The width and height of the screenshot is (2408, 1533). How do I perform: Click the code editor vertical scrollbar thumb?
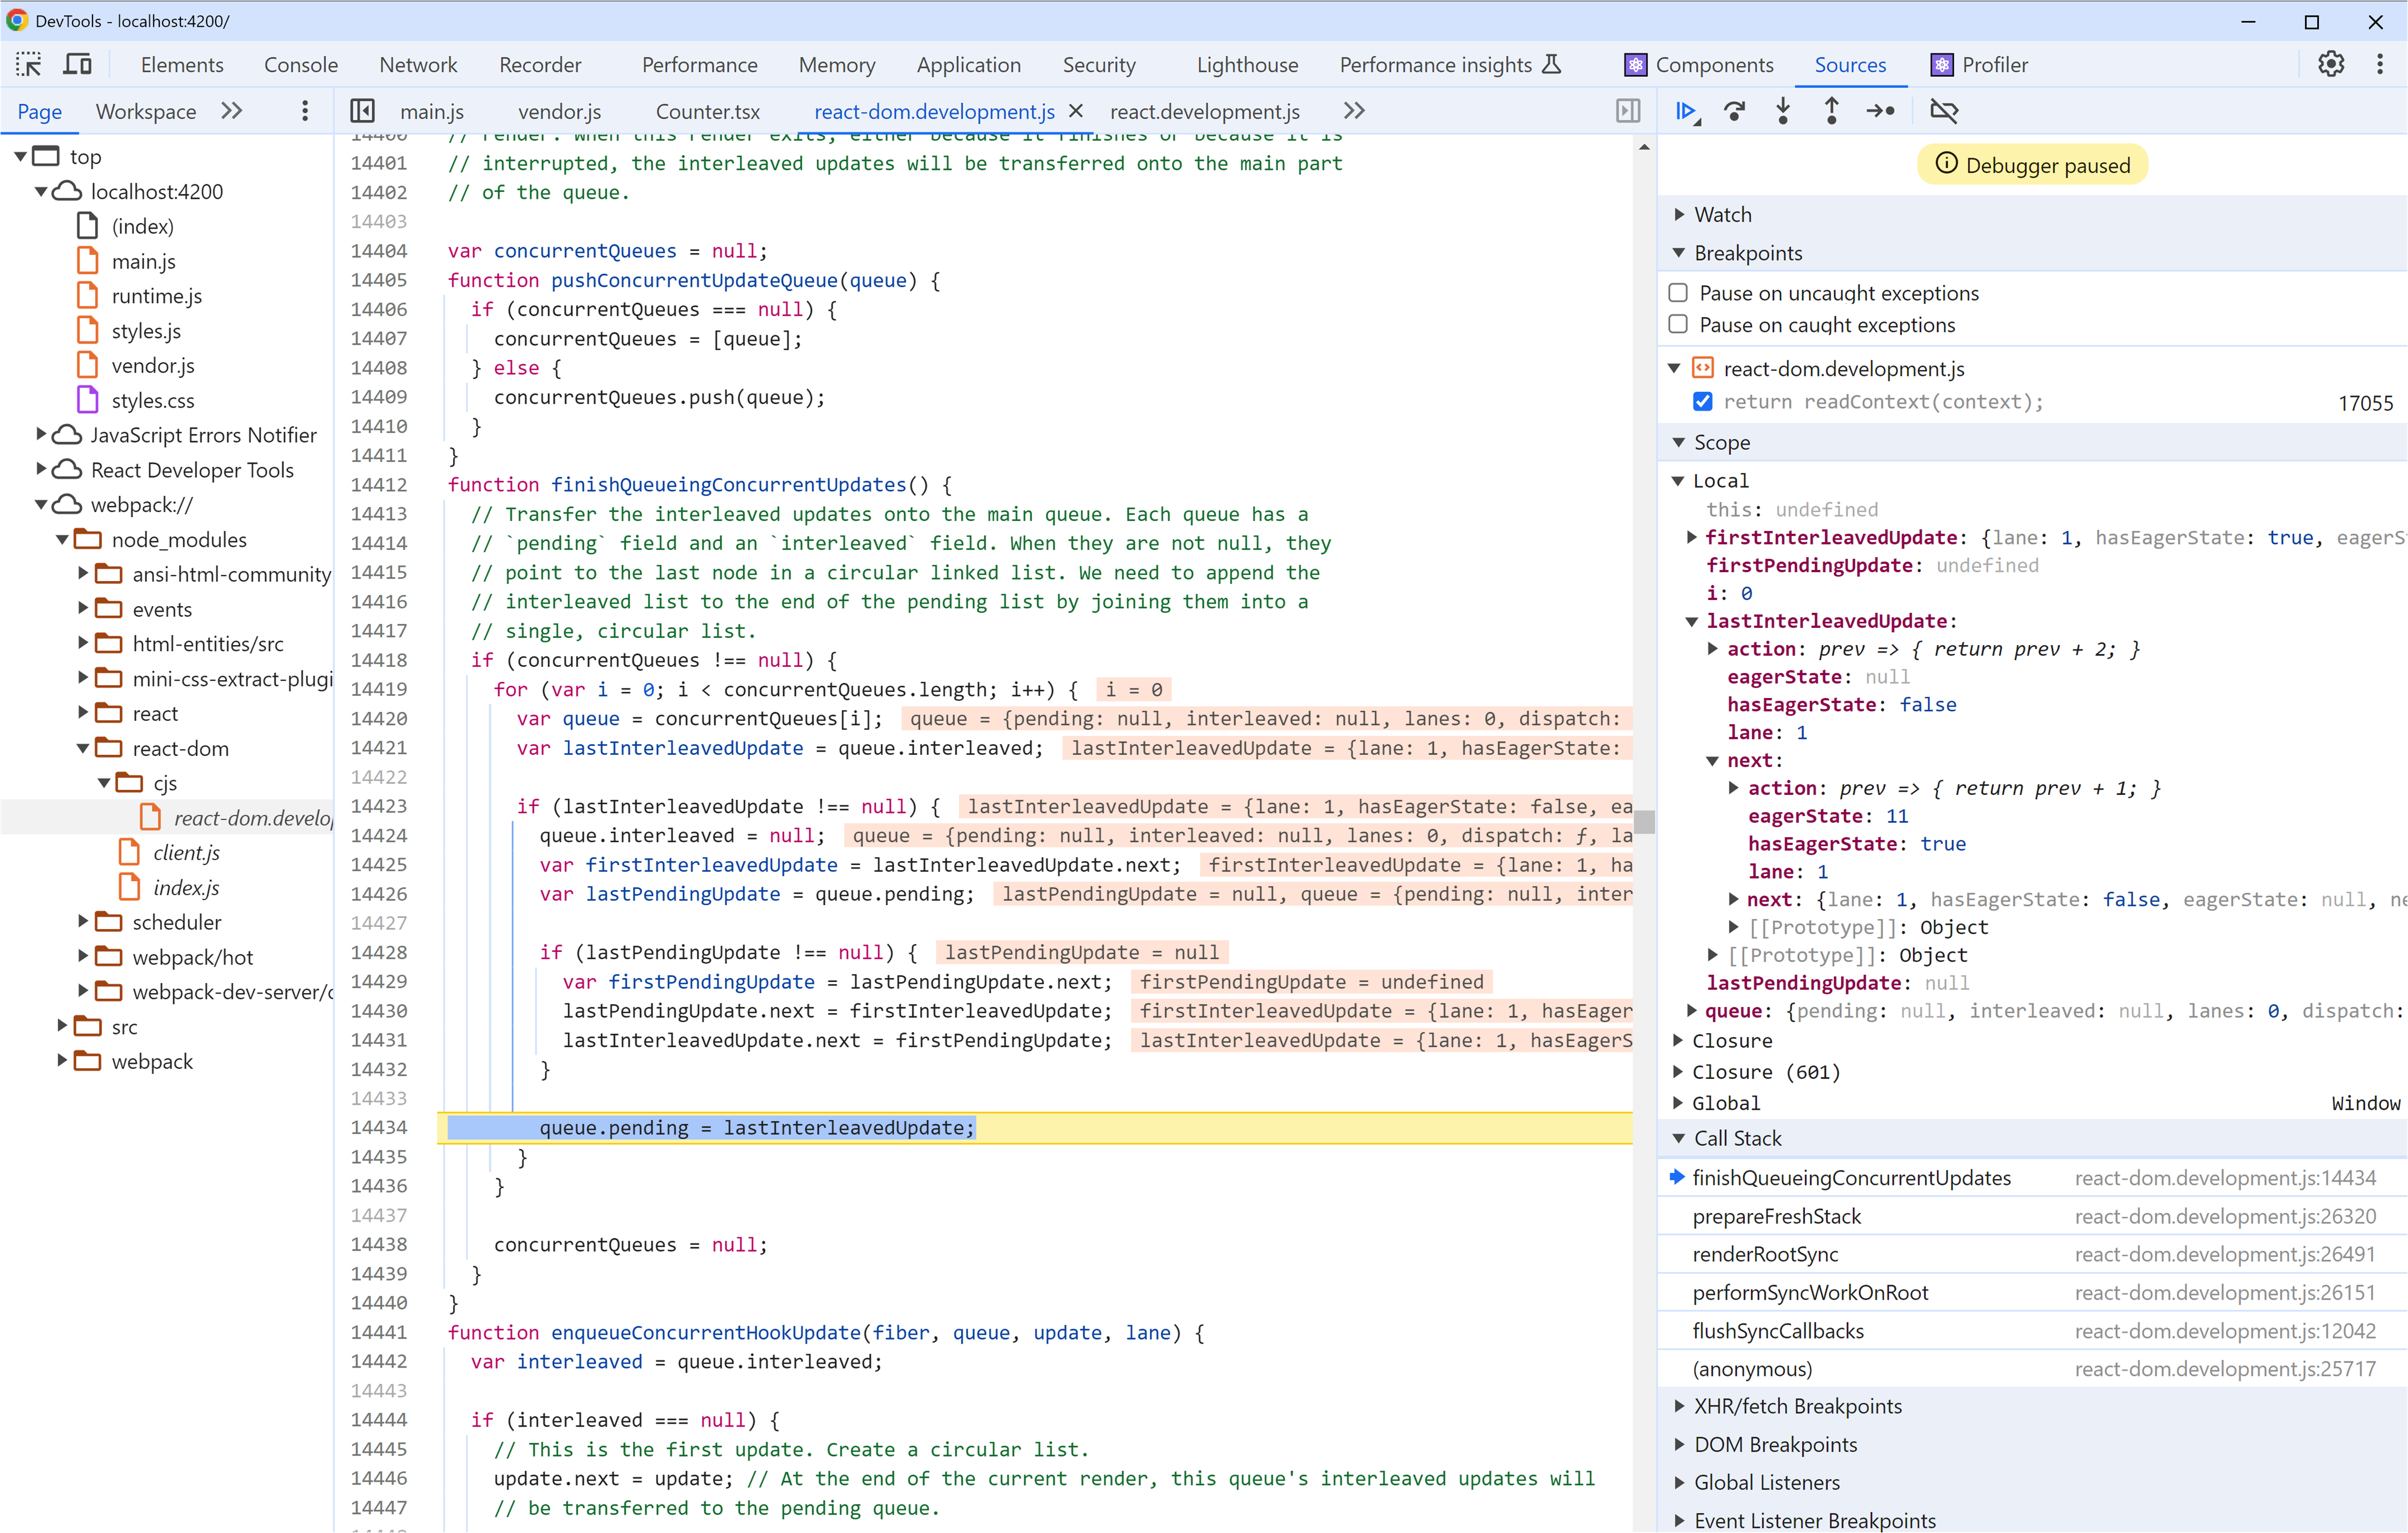tap(1645, 822)
